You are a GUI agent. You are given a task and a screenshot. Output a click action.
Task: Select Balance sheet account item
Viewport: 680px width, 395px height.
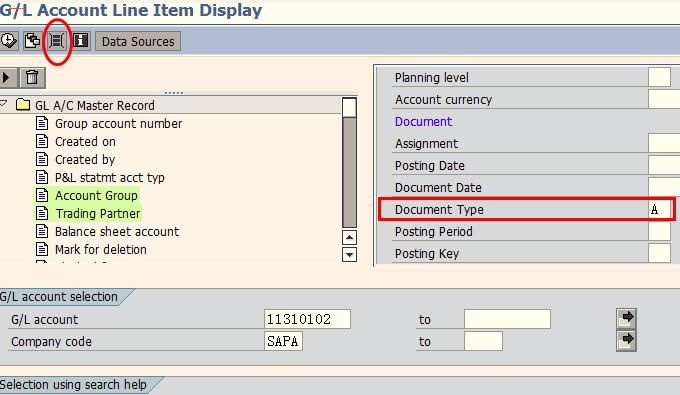(x=117, y=232)
